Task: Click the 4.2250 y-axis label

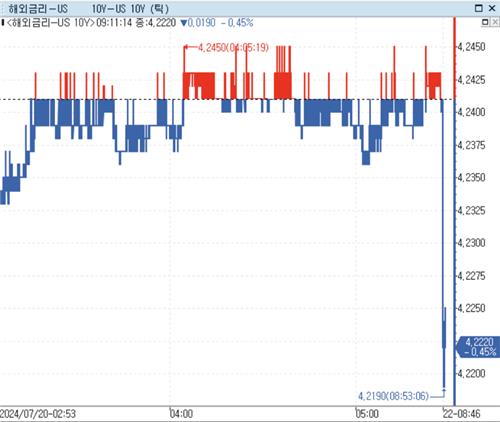Action: pos(471,308)
